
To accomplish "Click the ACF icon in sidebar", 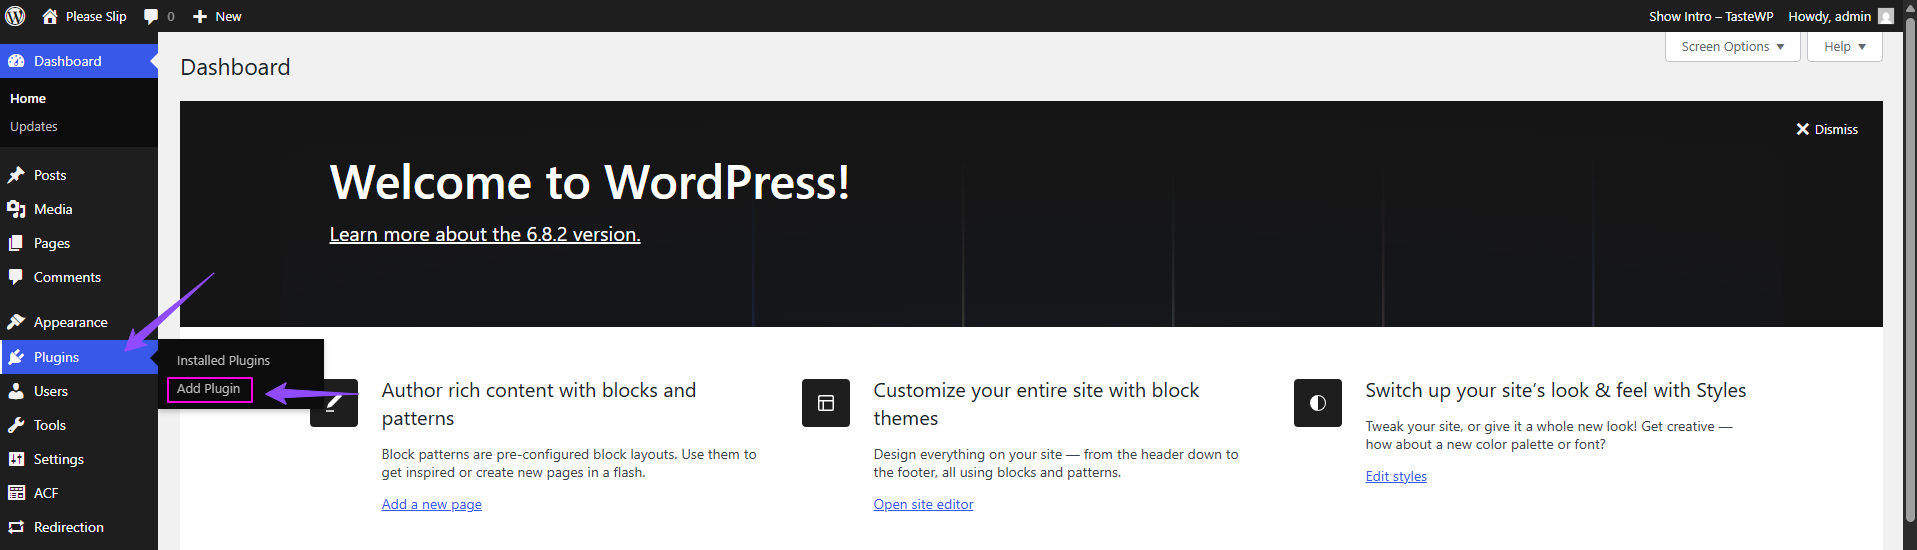I will pyautogui.click(x=16, y=493).
